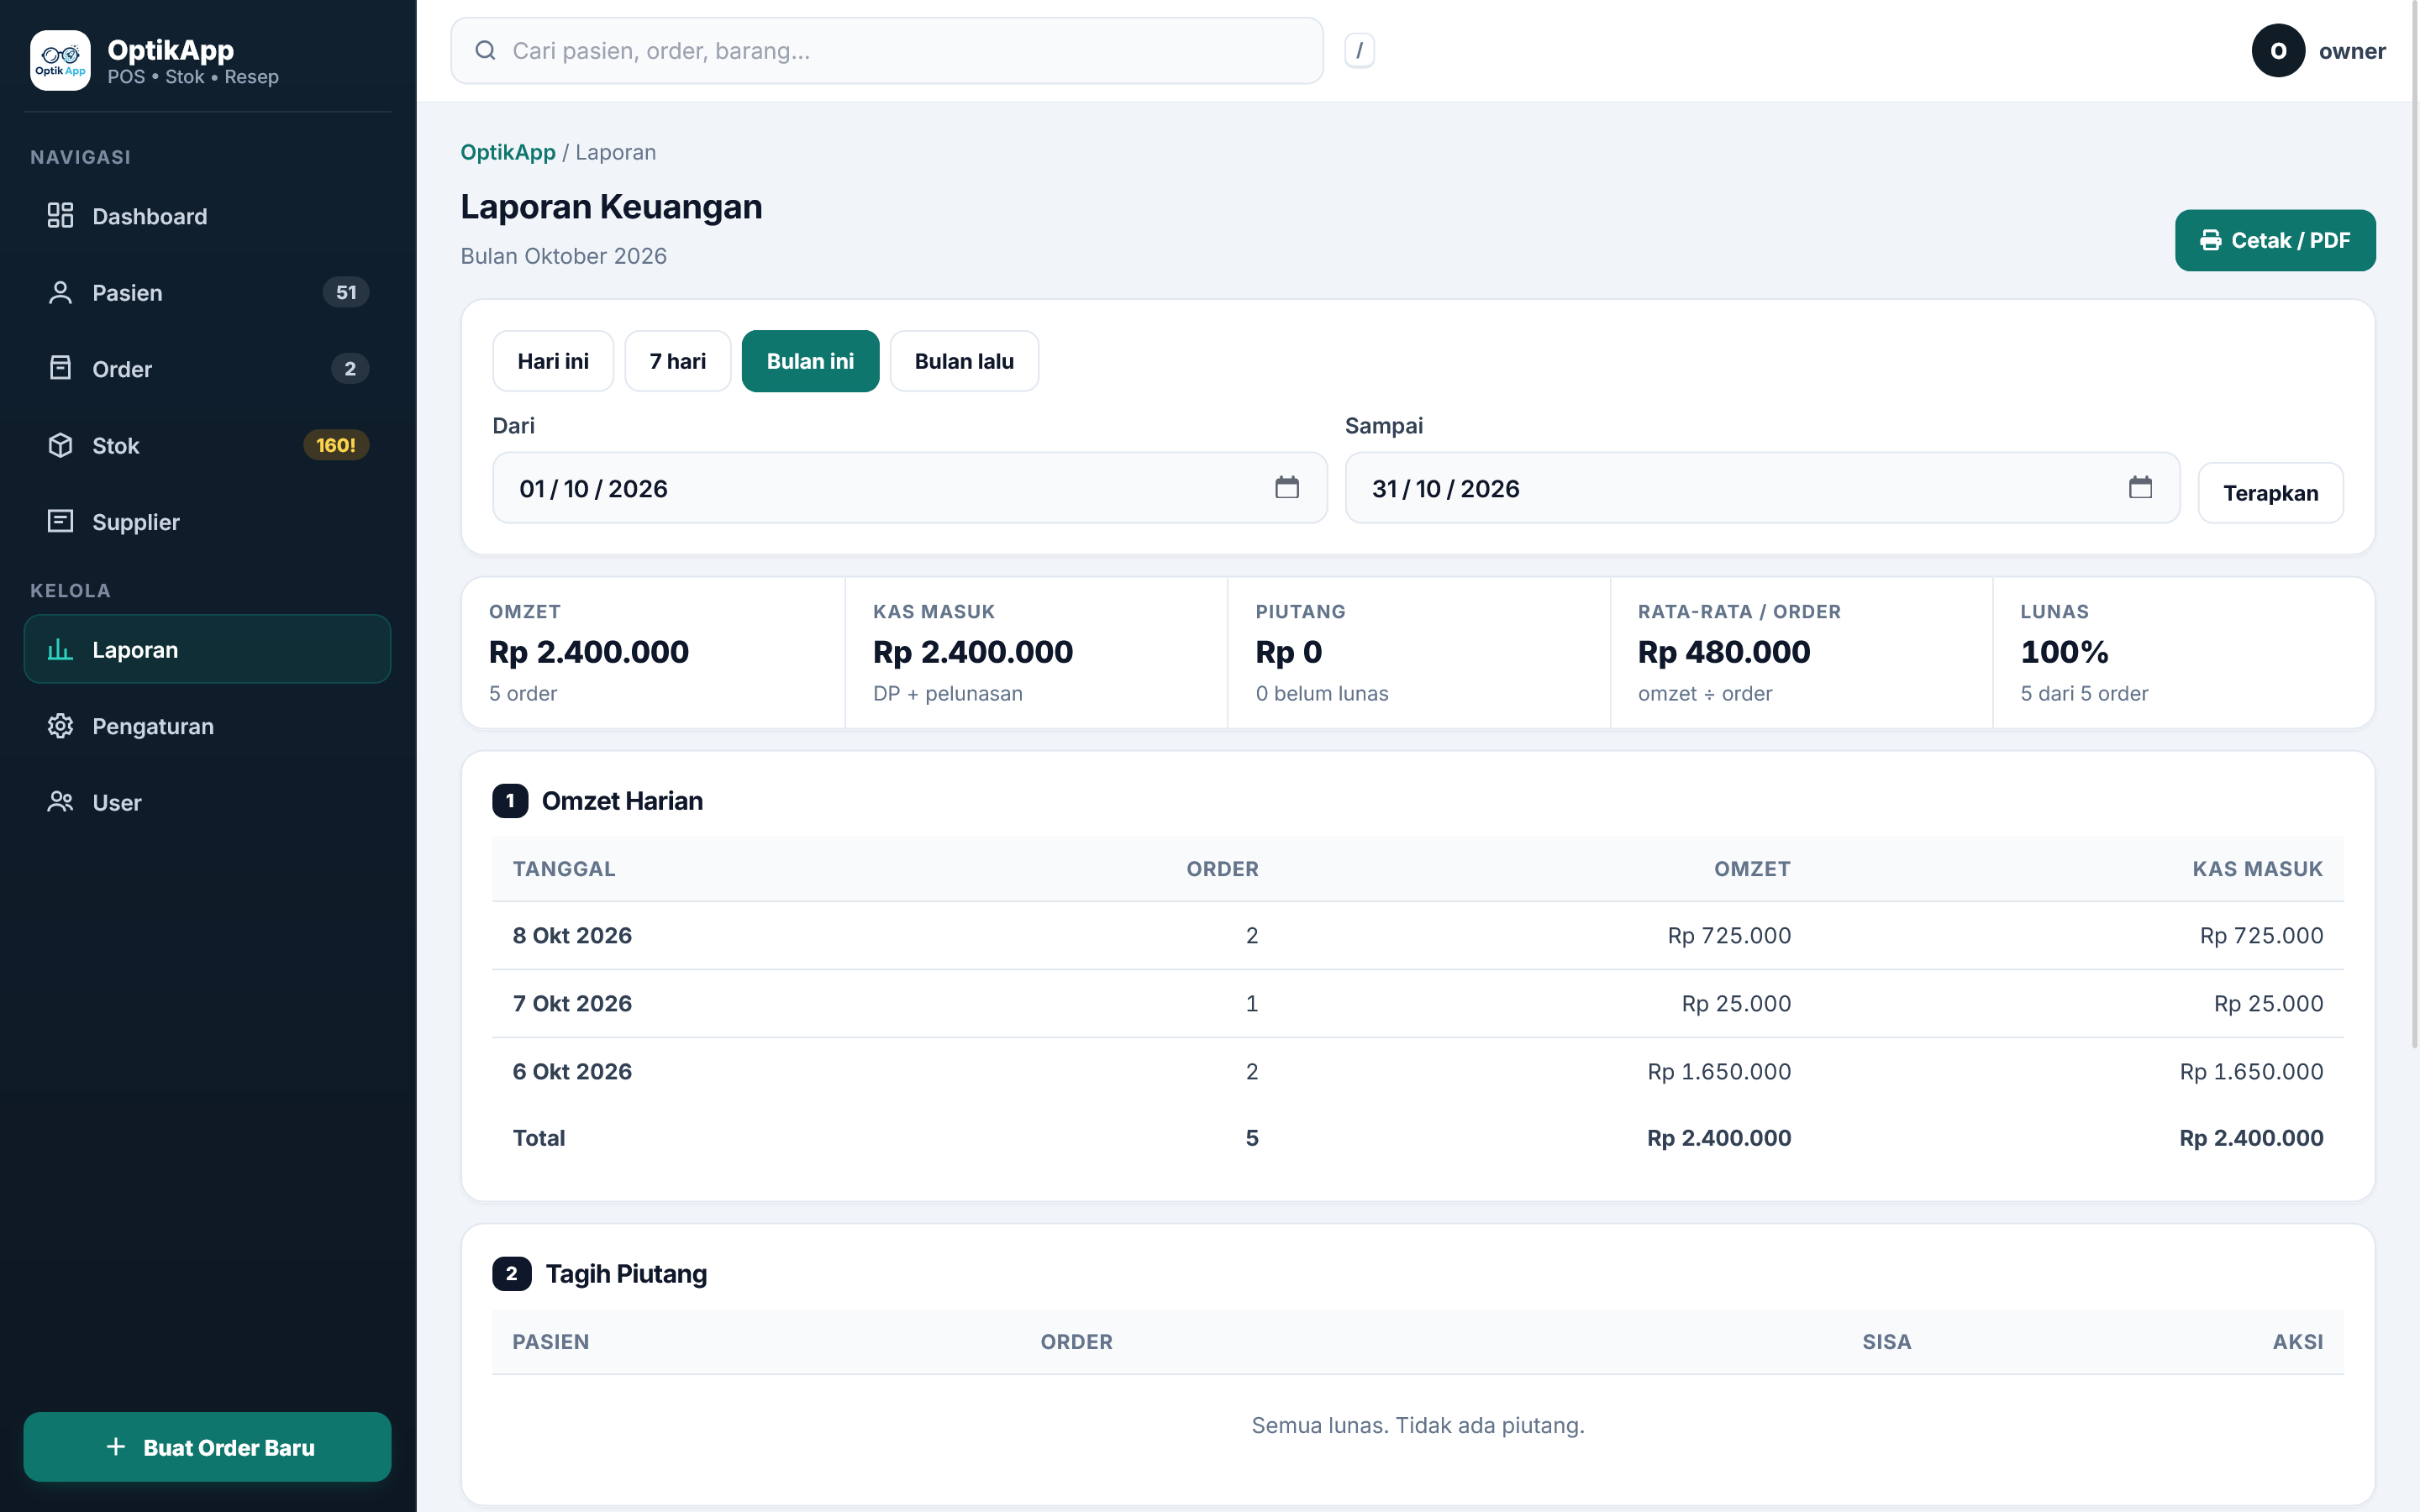This screenshot has width=2420, height=1512.
Task: Click the Piutang card value Rp 0
Action: pyautogui.click(x=1289, y=652)
